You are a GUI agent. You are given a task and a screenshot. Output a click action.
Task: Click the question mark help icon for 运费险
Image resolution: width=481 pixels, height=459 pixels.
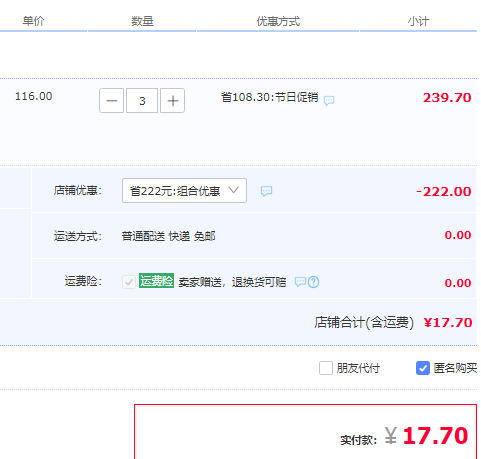pyautogui.click(x=313, y=282)
